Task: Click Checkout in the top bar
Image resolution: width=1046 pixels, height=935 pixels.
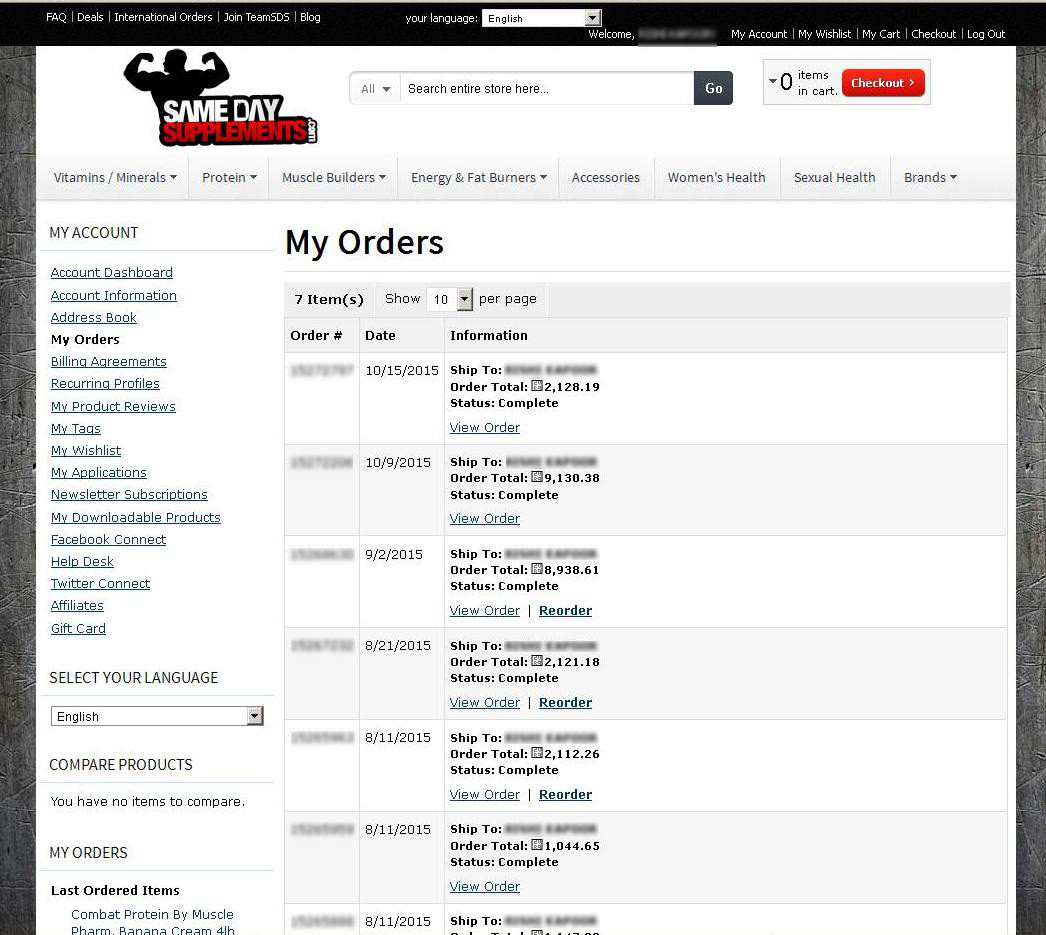Action: (933, 34)
